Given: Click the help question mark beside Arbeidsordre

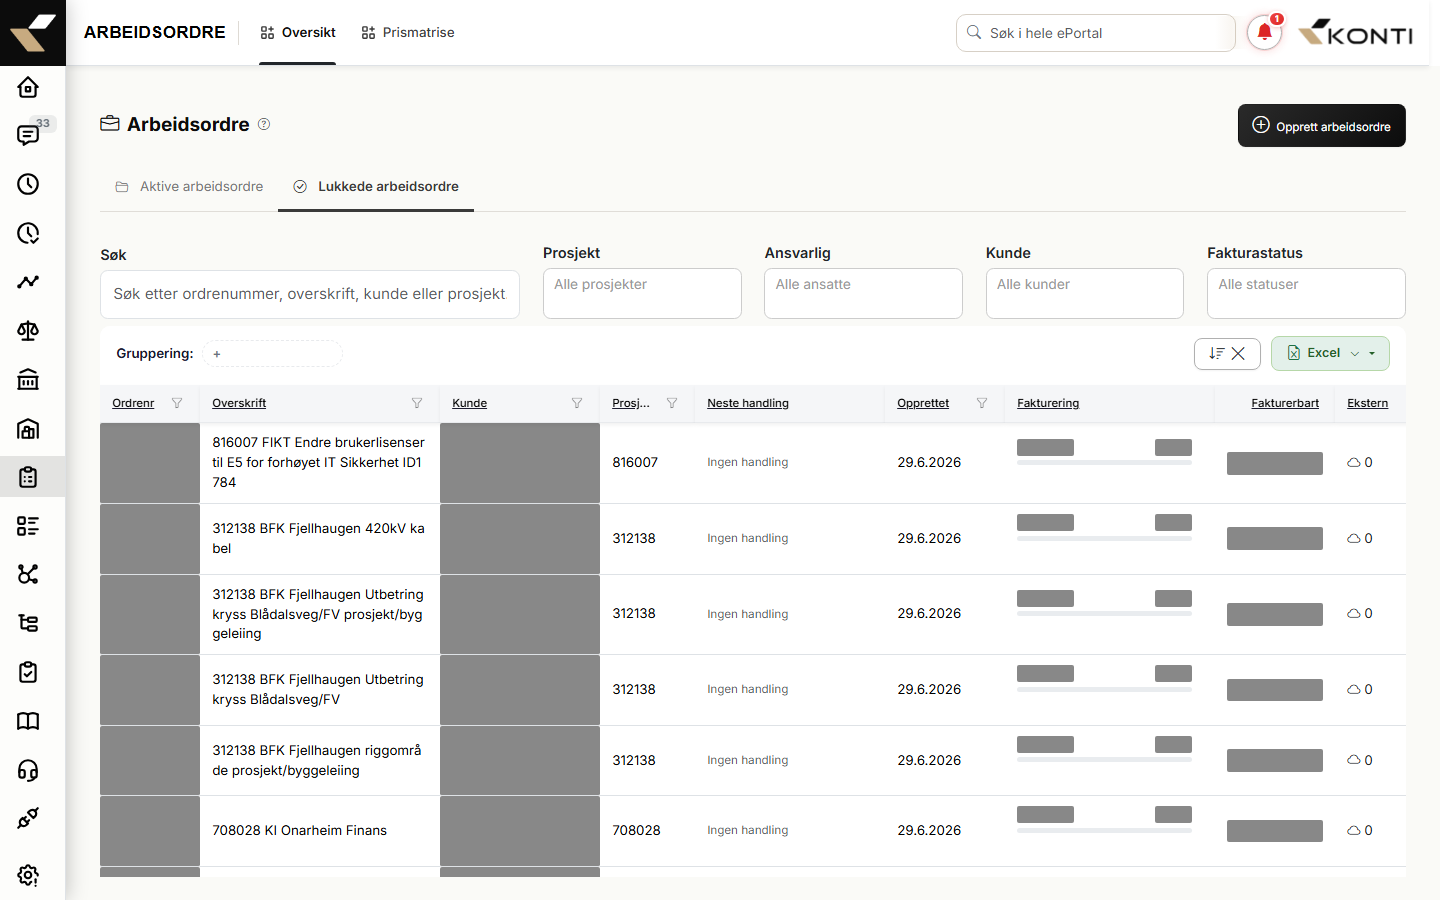Looking at the screenshot, I should [264, 124].
